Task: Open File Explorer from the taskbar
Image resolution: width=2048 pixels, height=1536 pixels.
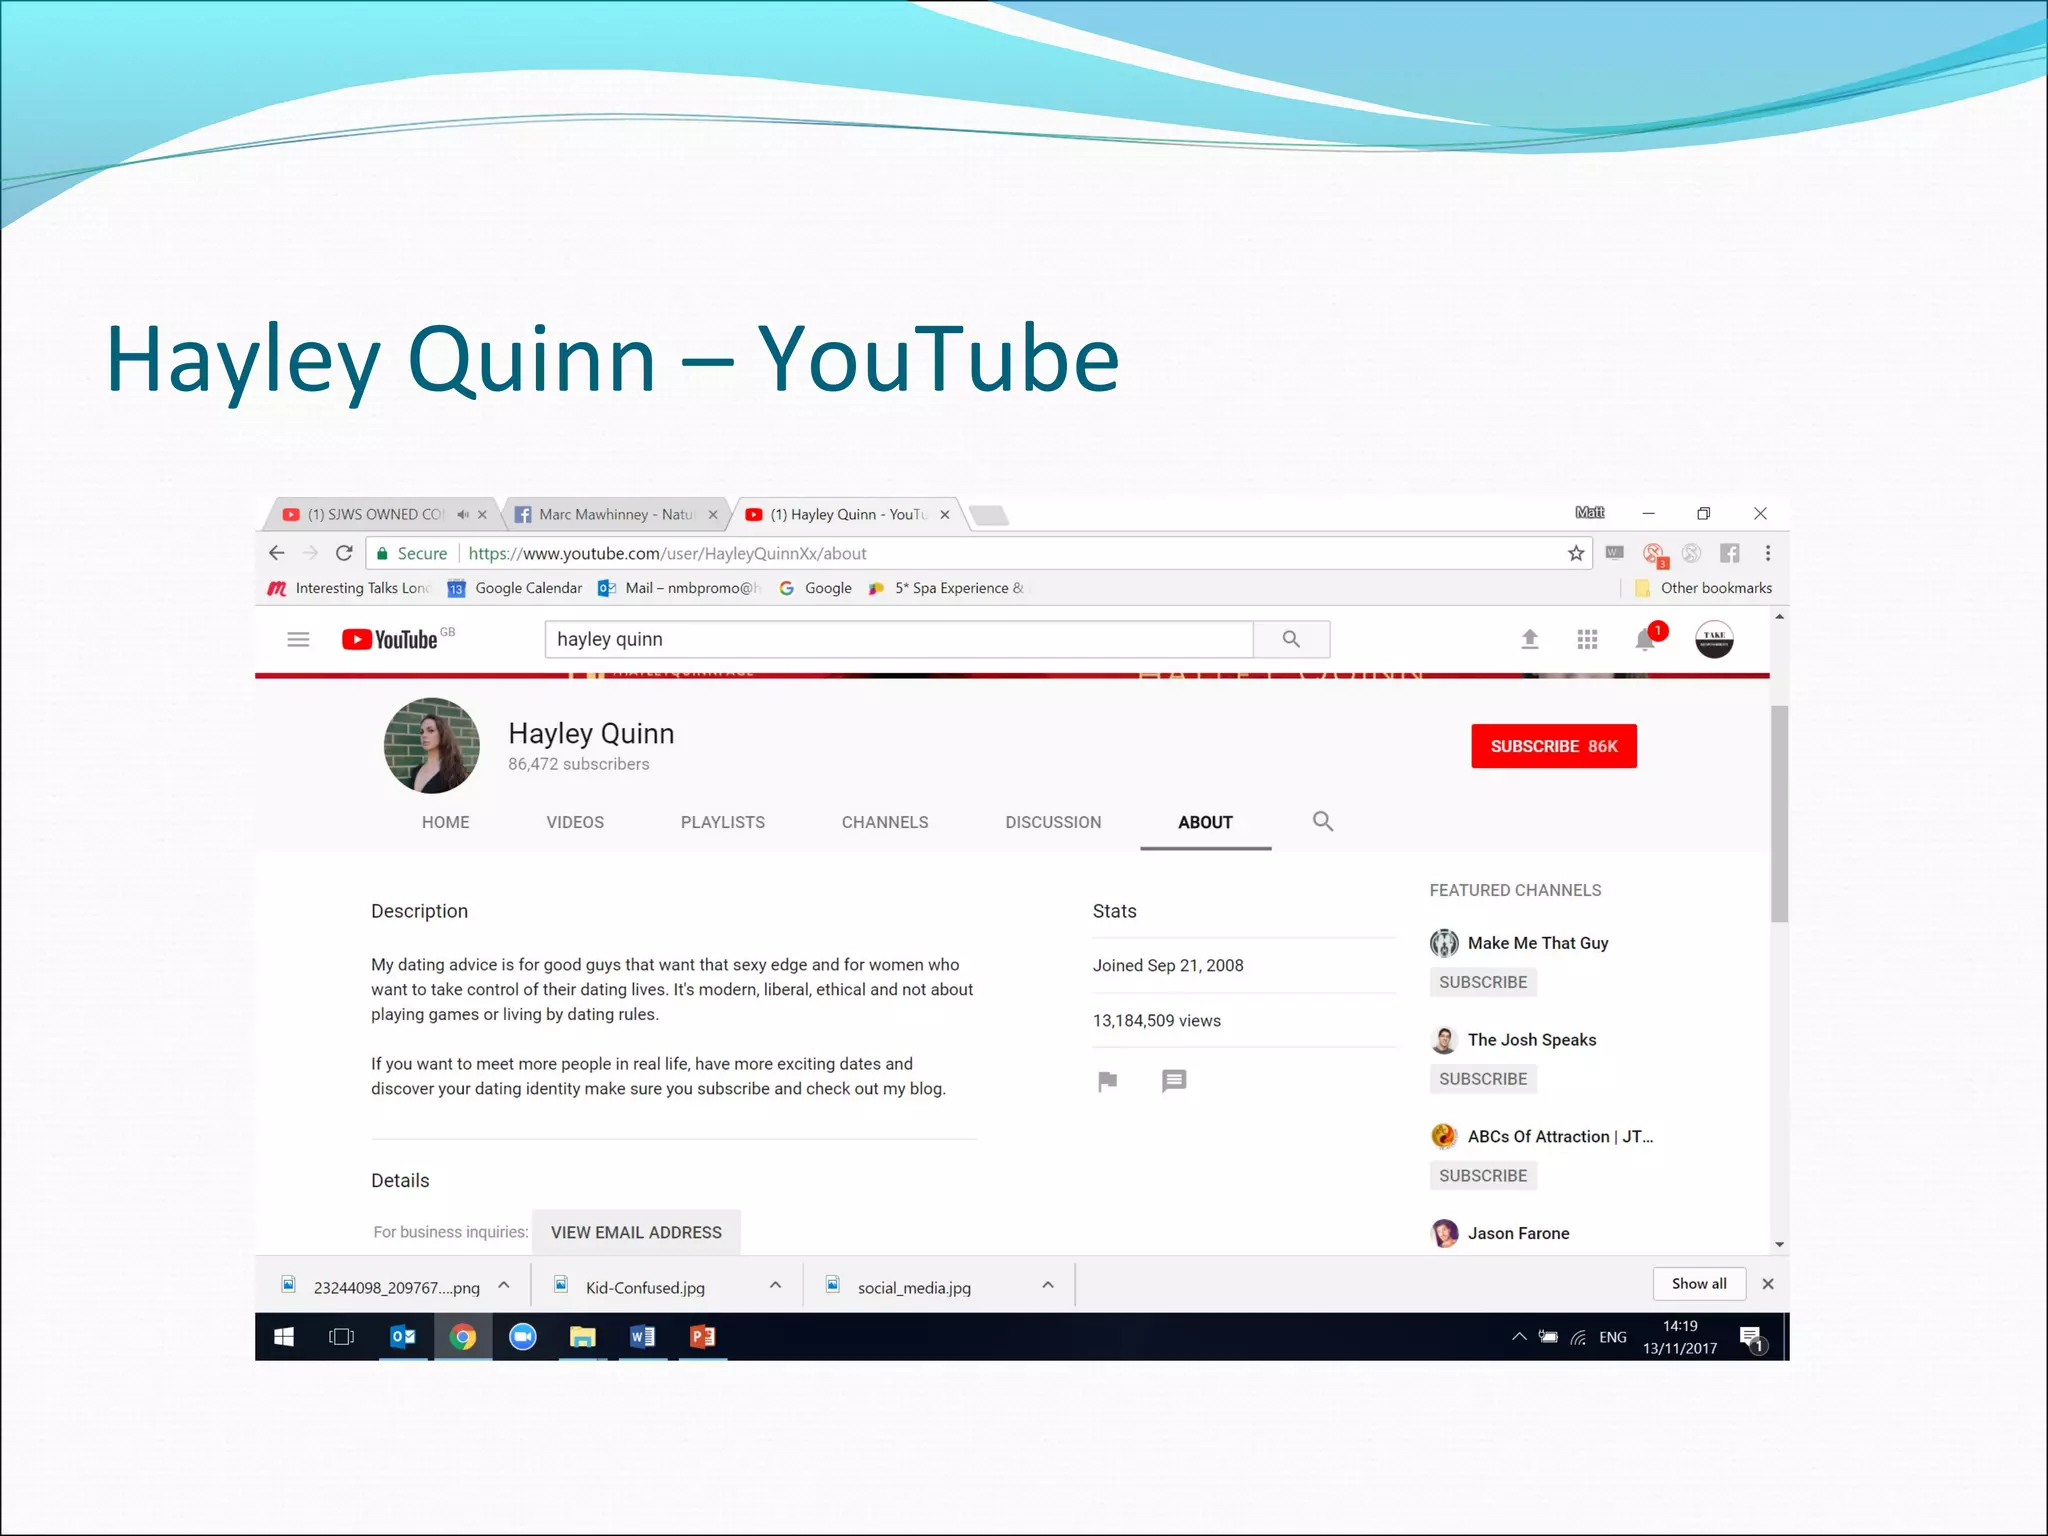Action: point(583,1337)
